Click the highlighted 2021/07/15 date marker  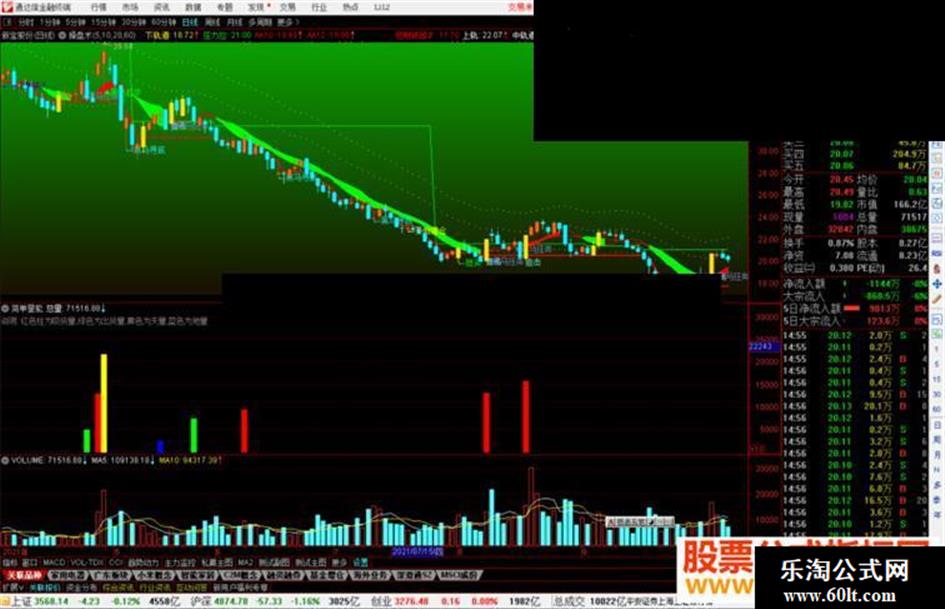(x=418, y=552)
